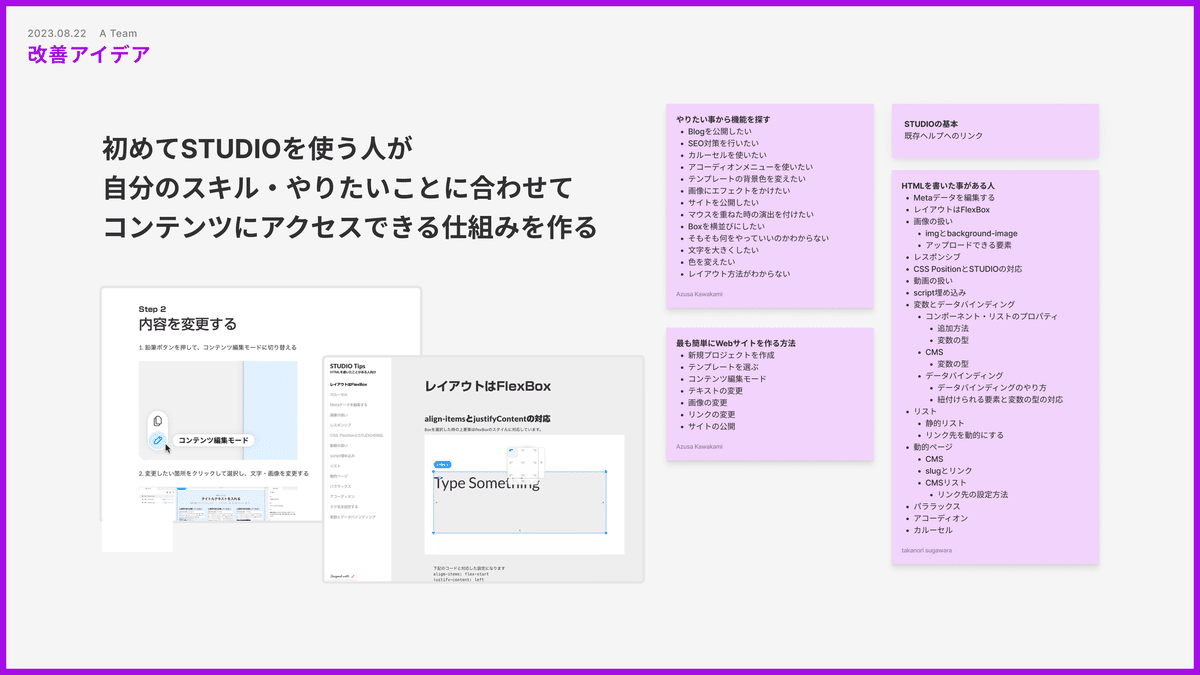Click the date 2023.08.22
This screenshot has width=1200, height=675.
coord(59,33)
